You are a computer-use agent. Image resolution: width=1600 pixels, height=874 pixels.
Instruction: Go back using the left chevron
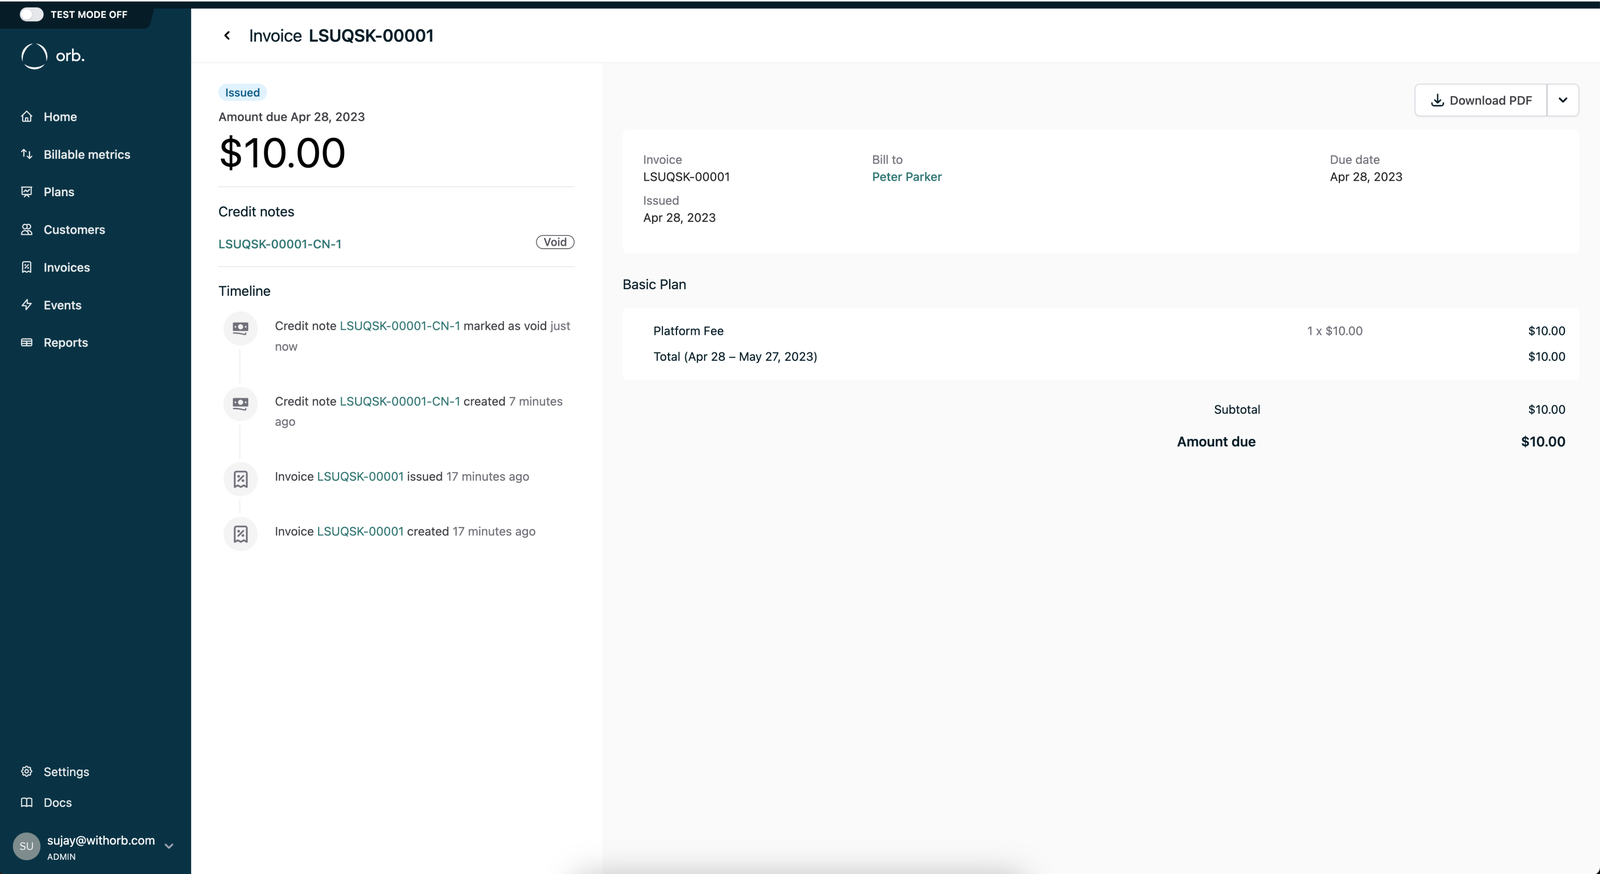[x=227, y=36]
